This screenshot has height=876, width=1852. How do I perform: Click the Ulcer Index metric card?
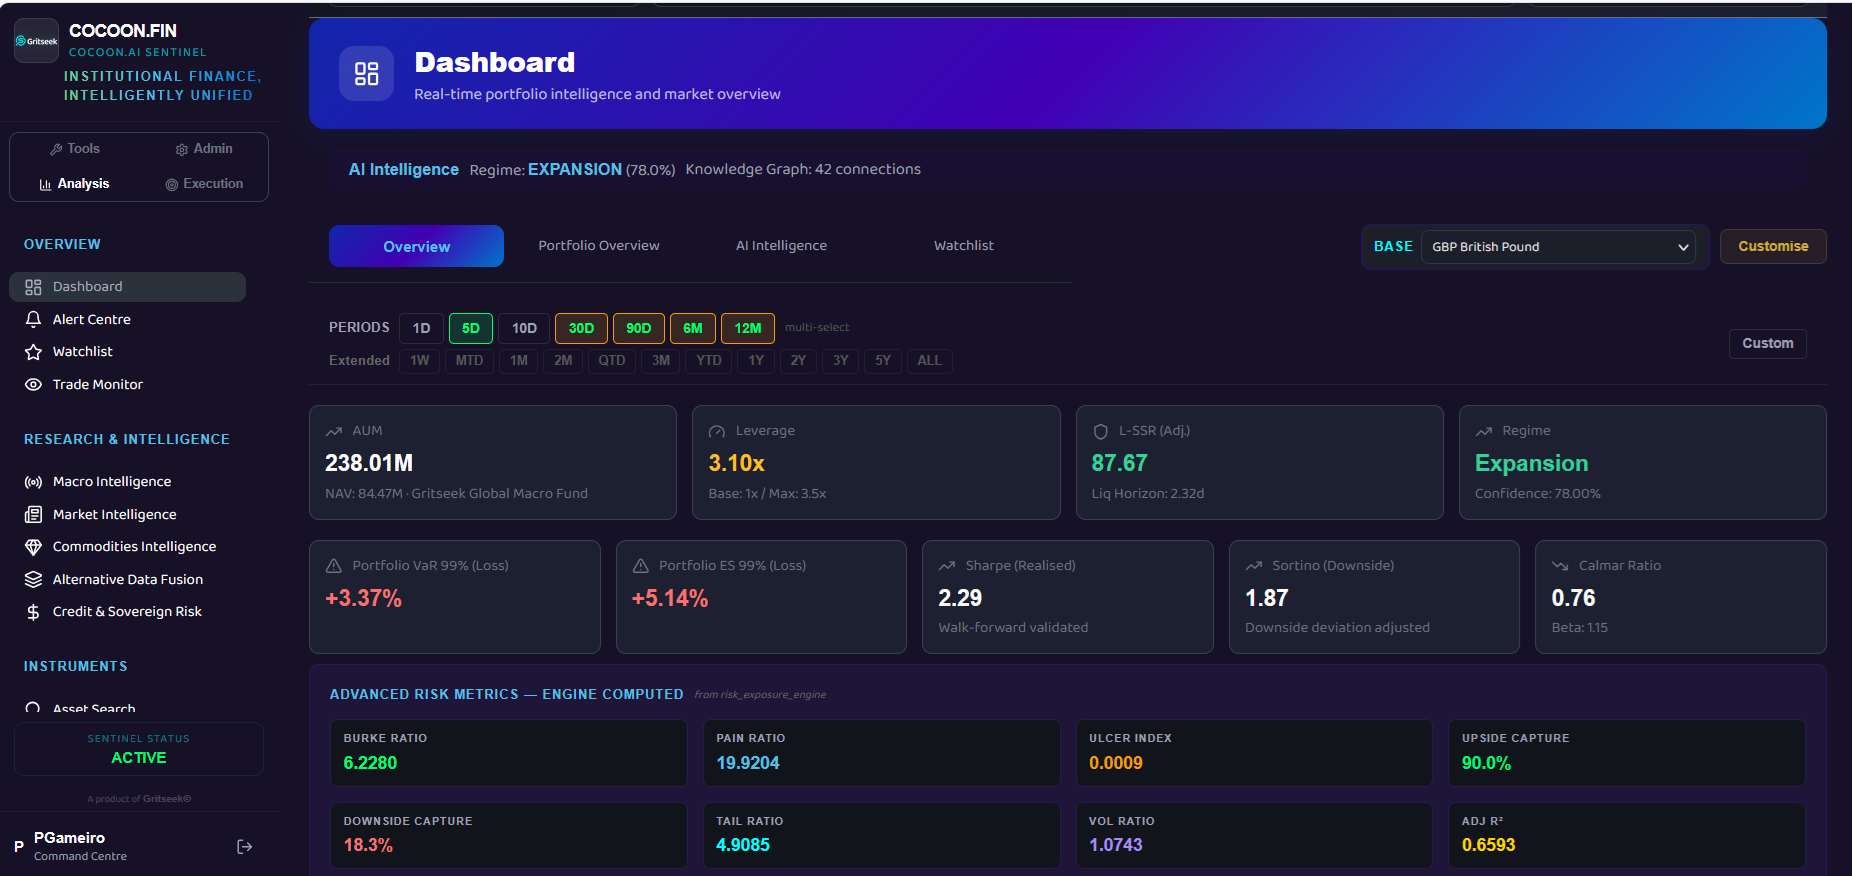pyautogui.click(x=1254, y=753)
